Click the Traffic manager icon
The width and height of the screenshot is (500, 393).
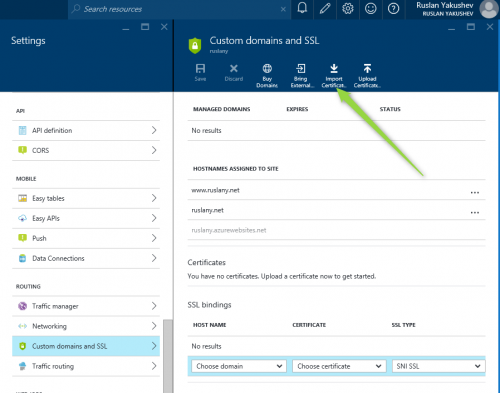[x=22, y=306]
